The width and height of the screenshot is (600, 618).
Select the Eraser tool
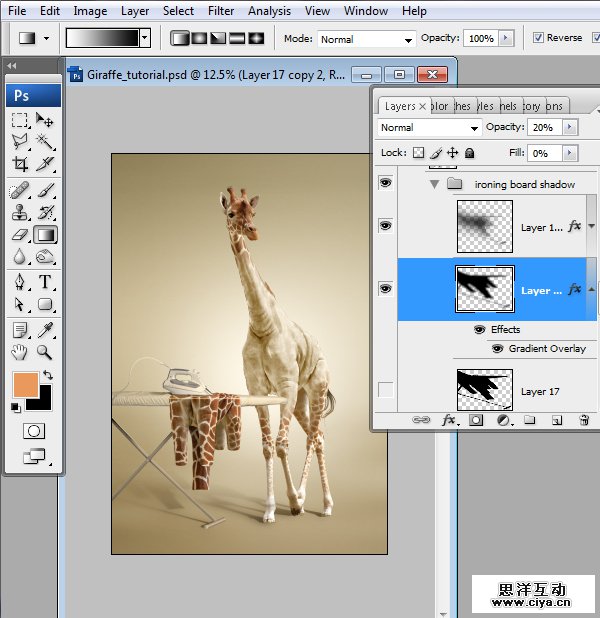[19, 235]
